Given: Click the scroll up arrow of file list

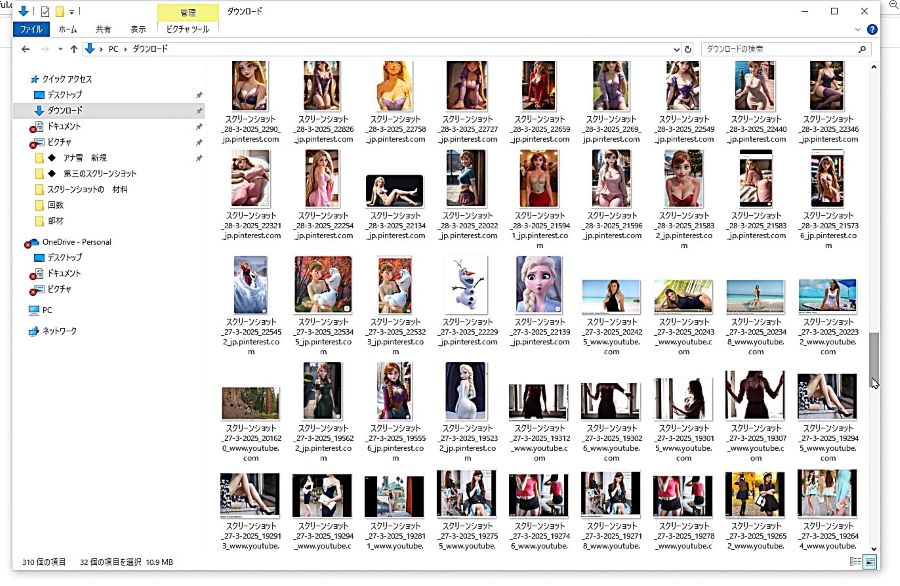Looking at the screenshot, I should 874,67.
